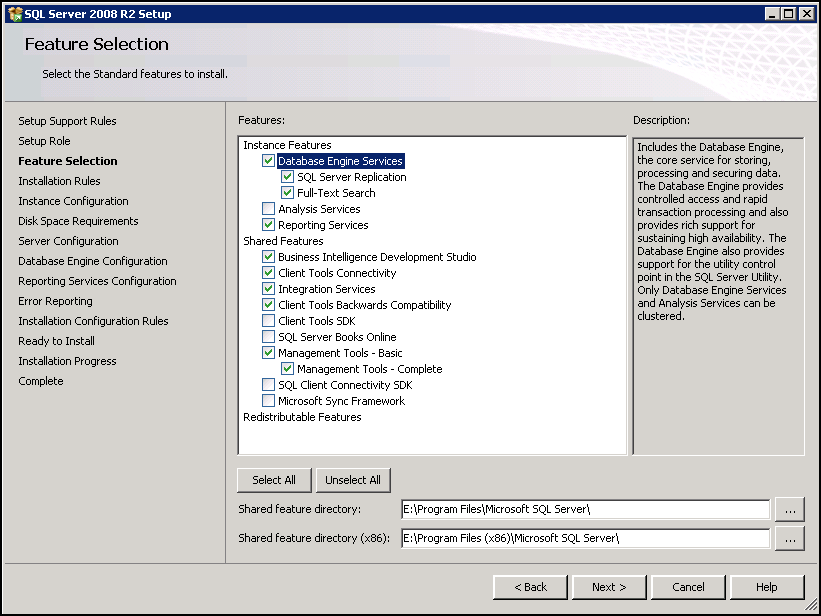Enable Analysis Services
Screen dimensions: 821x616
click(x=267, y=209)
